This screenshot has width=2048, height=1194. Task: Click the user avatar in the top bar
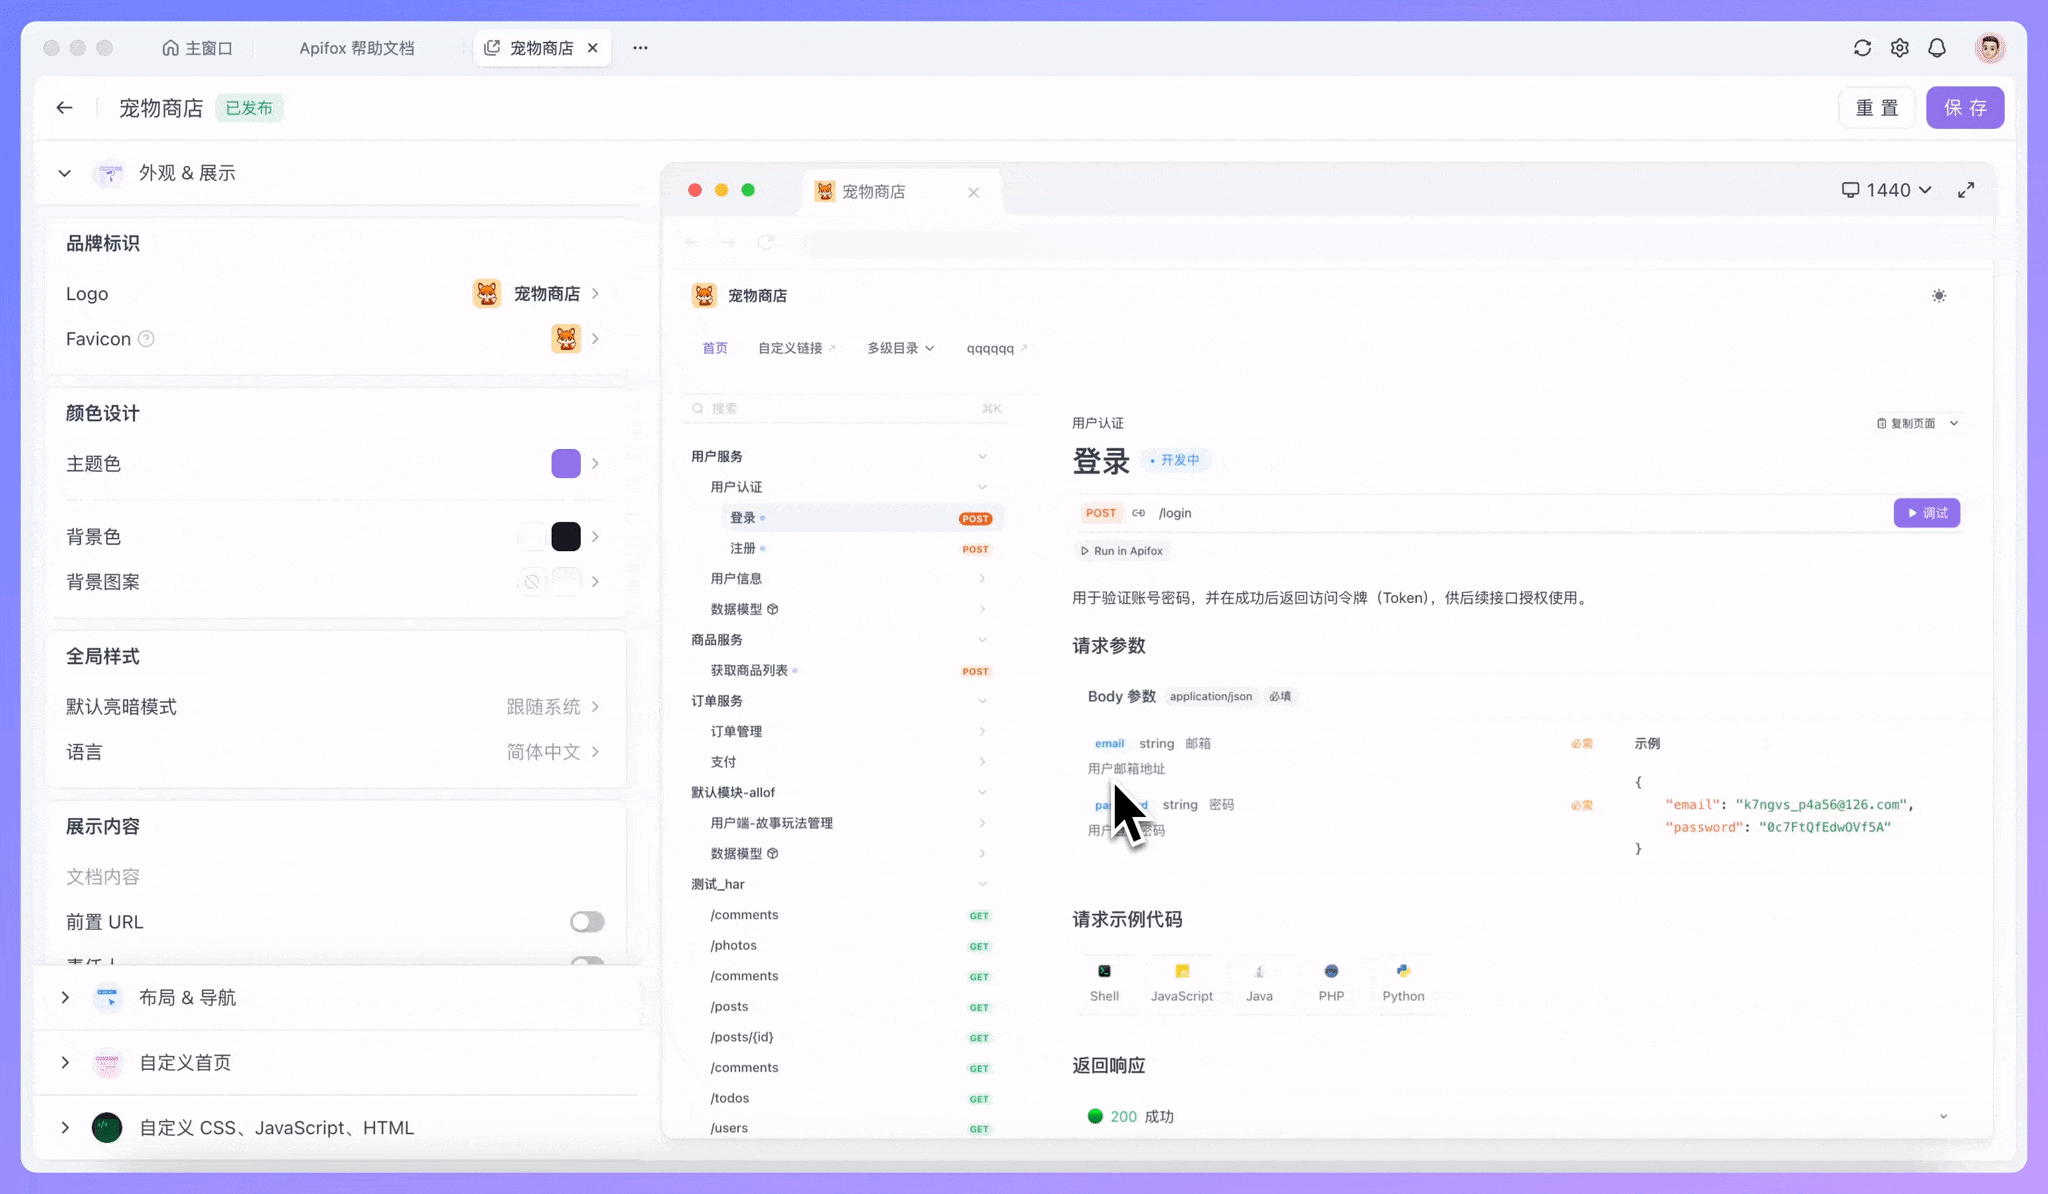click(x=1990, y=47)
